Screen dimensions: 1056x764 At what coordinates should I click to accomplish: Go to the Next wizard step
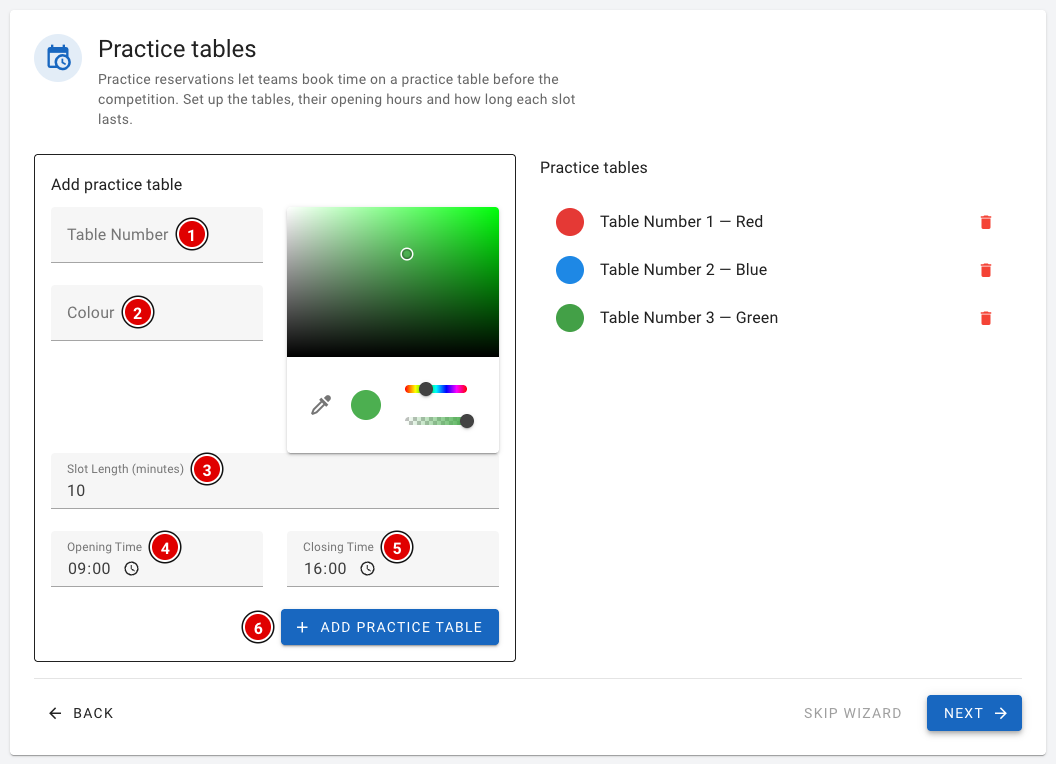pyautogui.click(x=974, y=713)
